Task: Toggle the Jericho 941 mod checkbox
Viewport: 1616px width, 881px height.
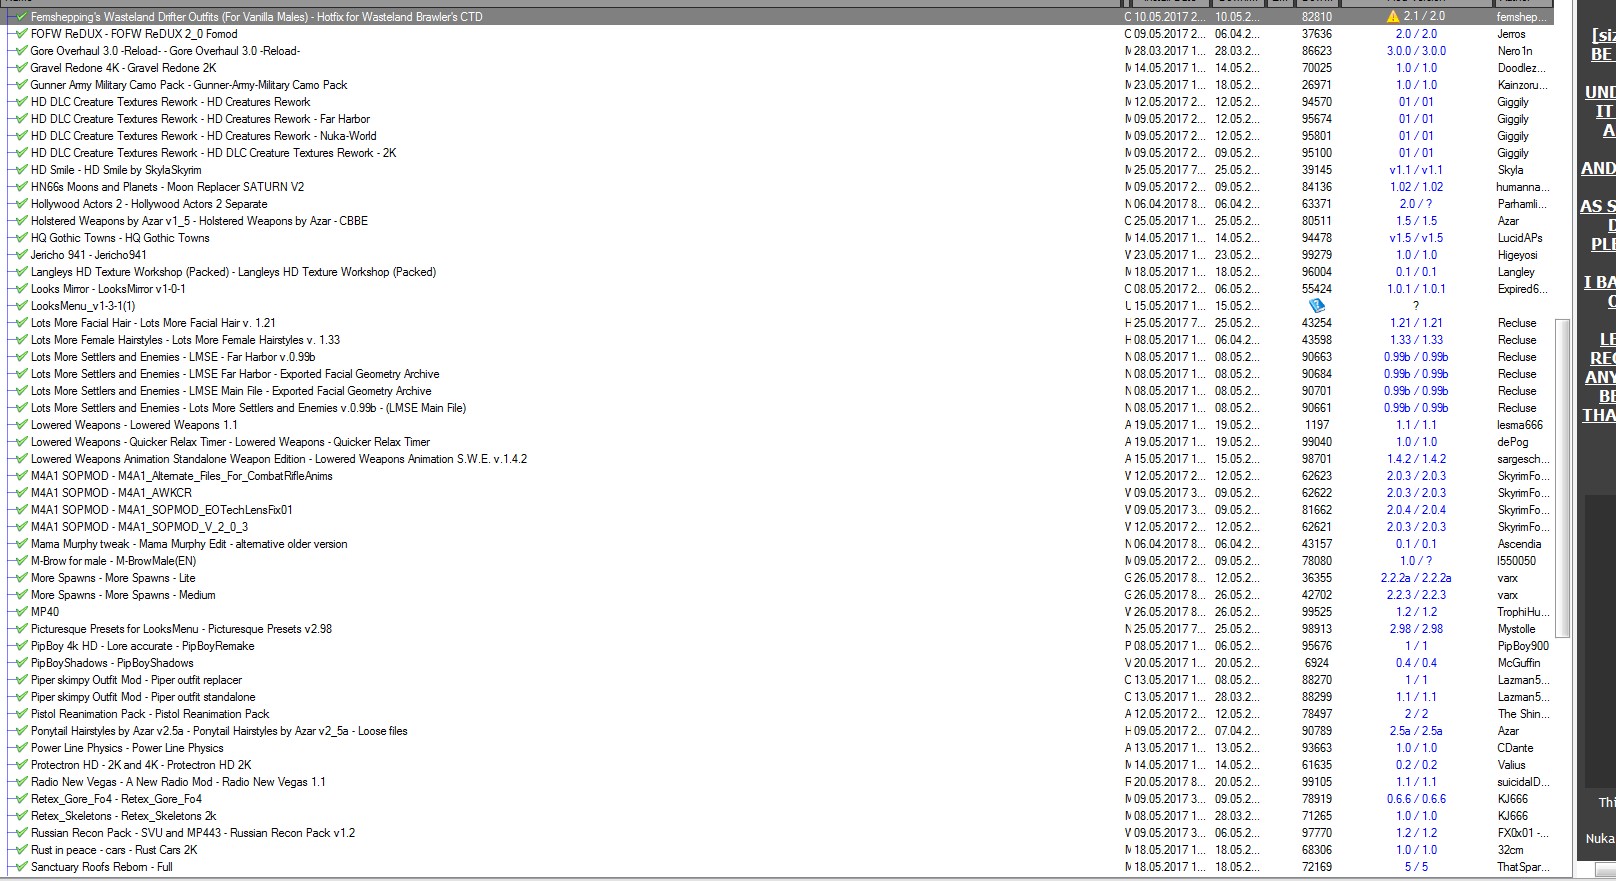Action: click(x=22, y=255)
